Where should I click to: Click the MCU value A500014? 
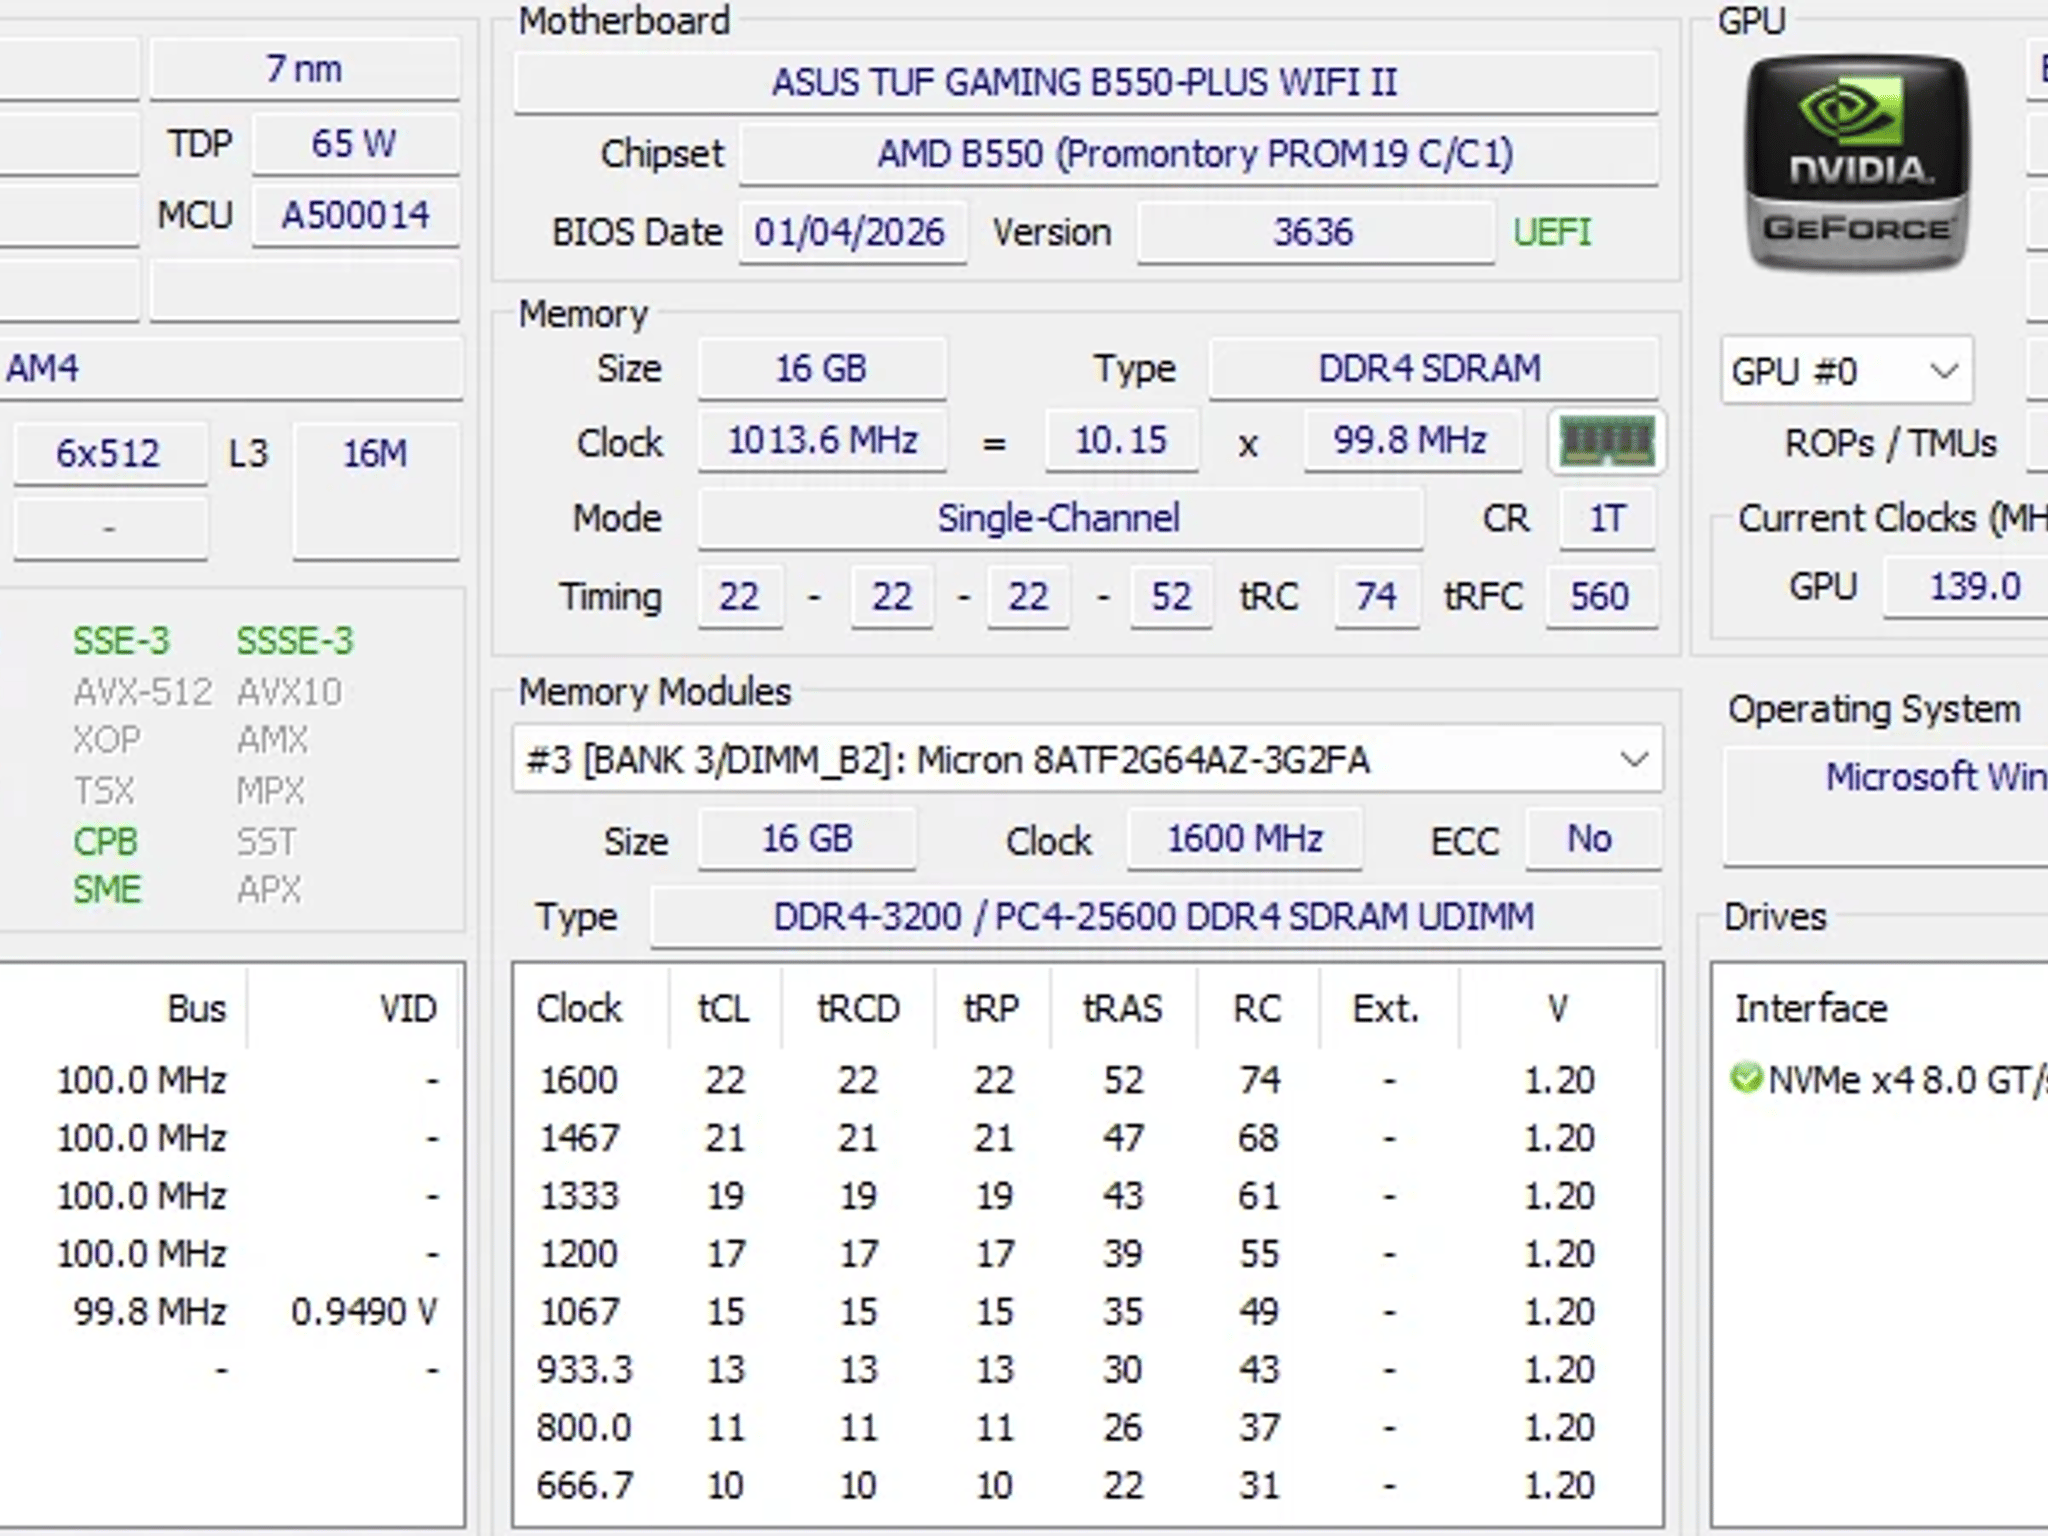(355, 215)
